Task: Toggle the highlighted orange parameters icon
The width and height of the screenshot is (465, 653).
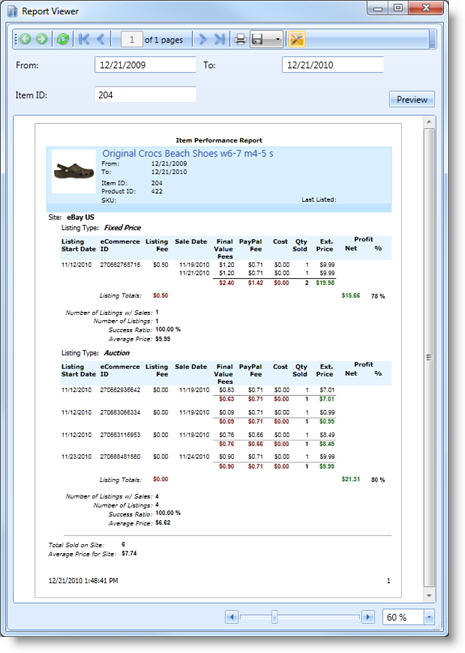Action: 296,40
